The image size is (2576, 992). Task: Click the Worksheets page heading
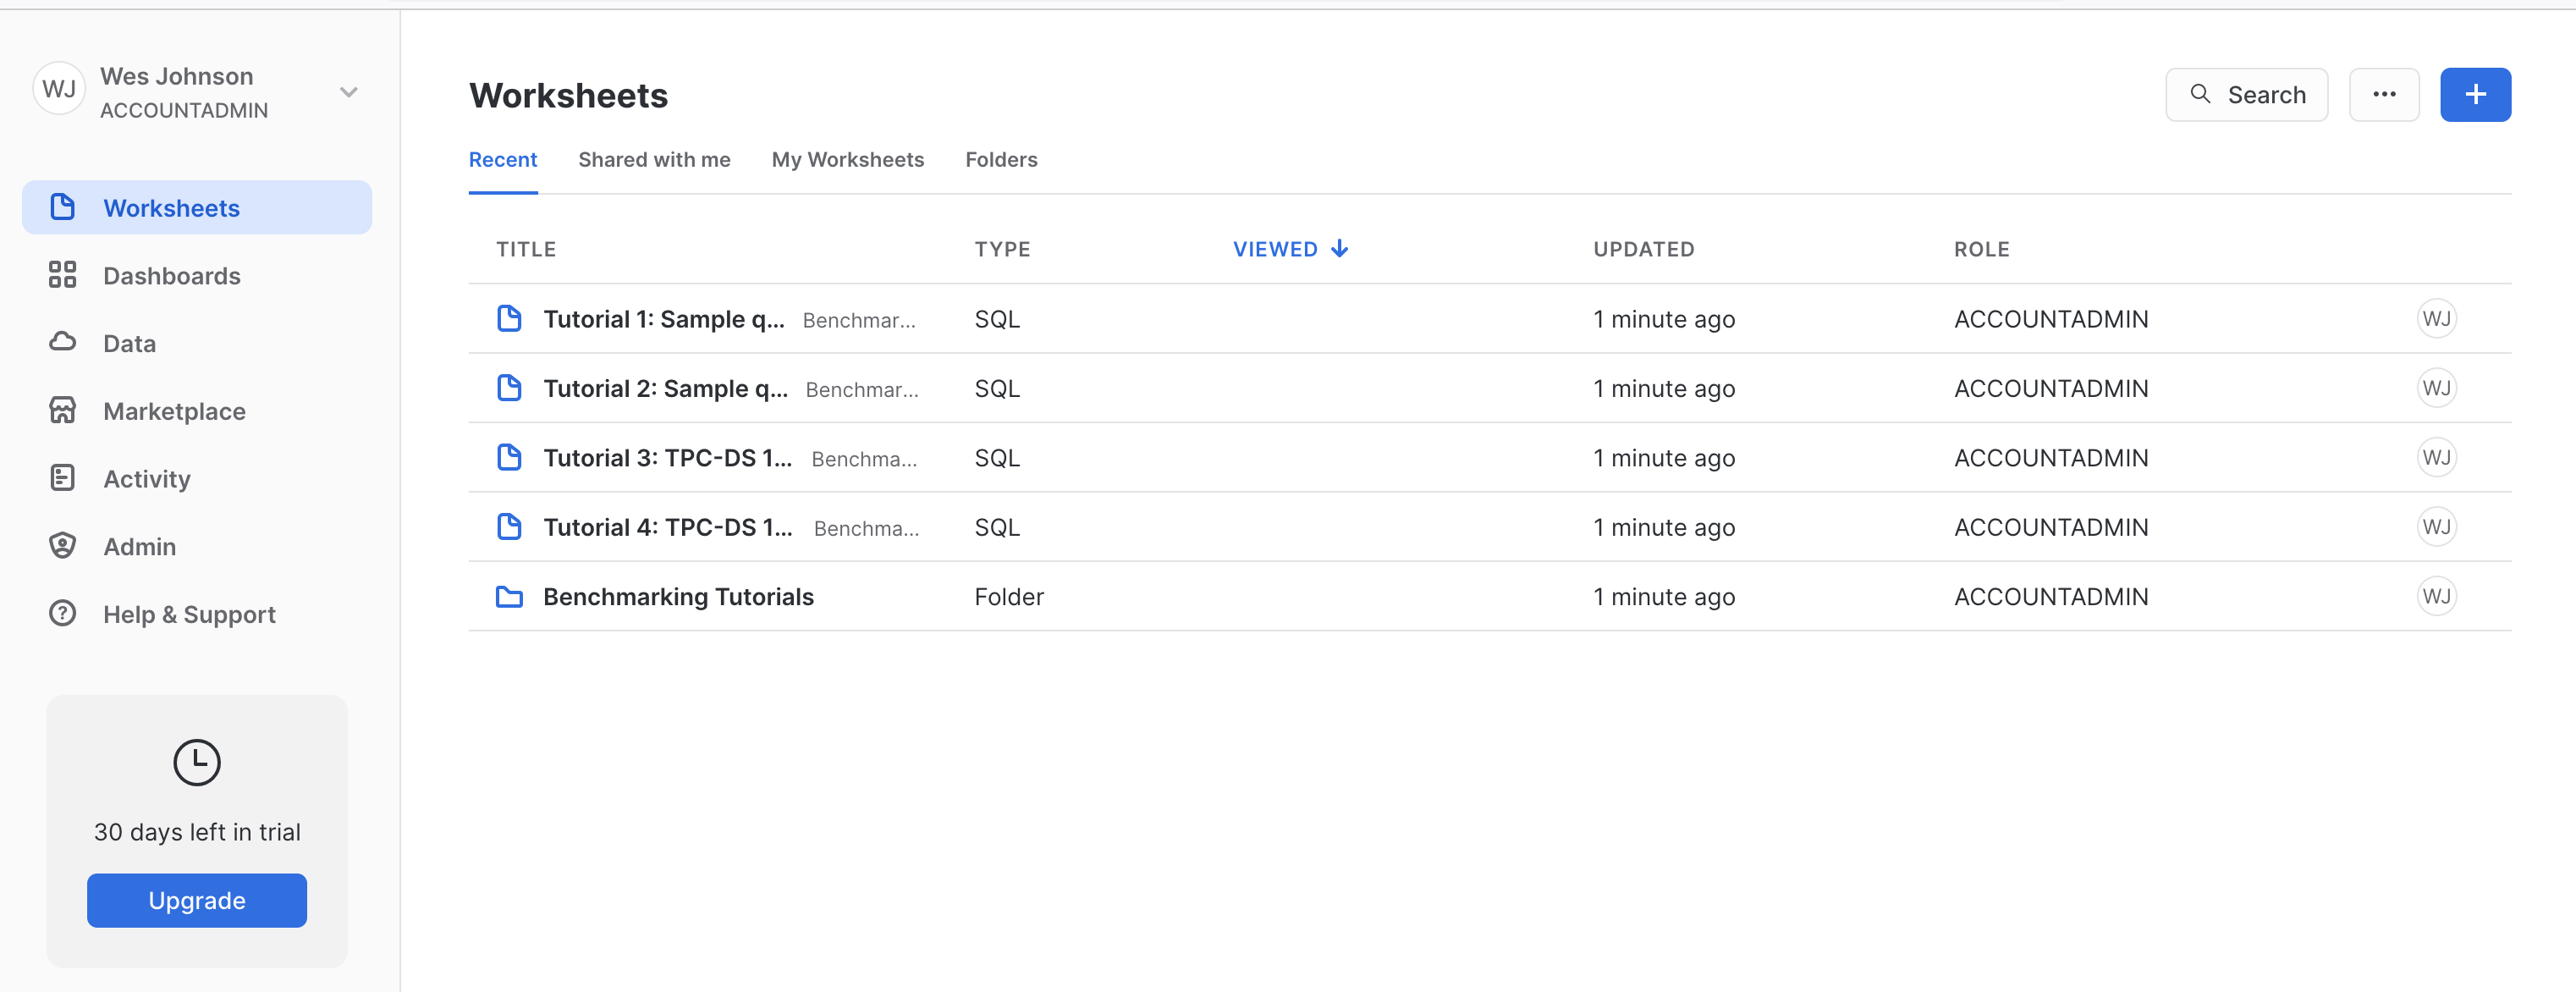coord(568,95)
